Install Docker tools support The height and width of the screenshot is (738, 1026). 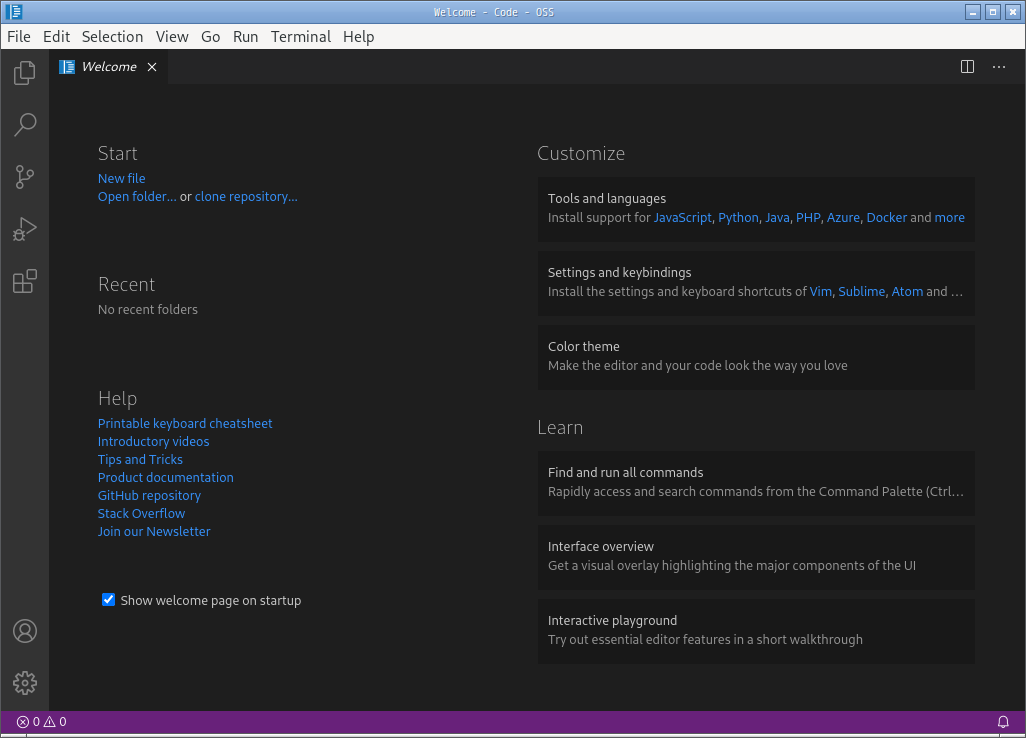pyautogui.click(x=887, y=218)
